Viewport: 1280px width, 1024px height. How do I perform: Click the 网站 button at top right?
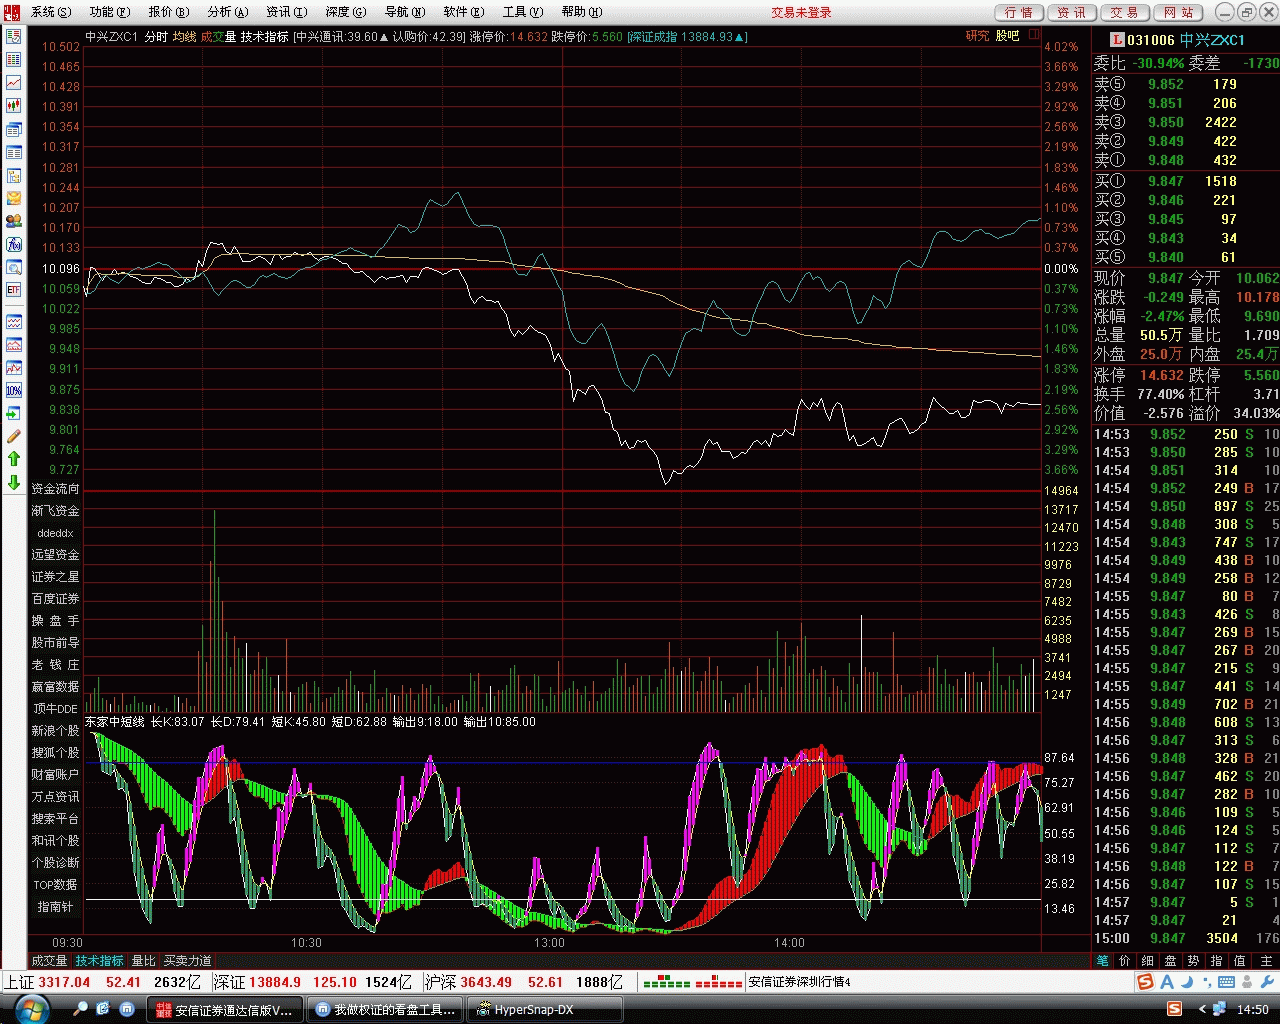pos(1178,12)
